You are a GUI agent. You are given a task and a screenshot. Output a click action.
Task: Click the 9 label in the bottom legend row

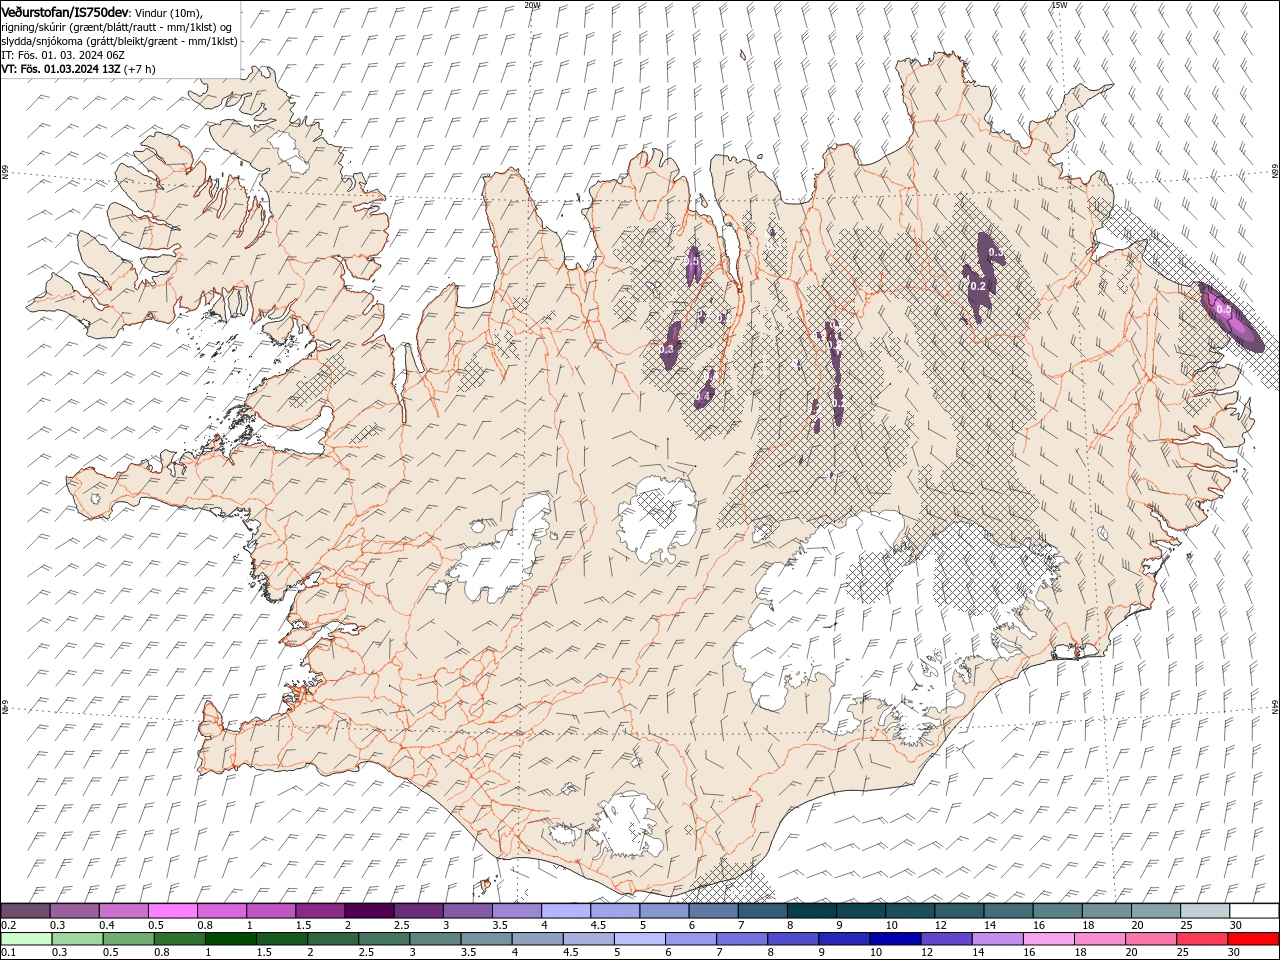(823, 952)
